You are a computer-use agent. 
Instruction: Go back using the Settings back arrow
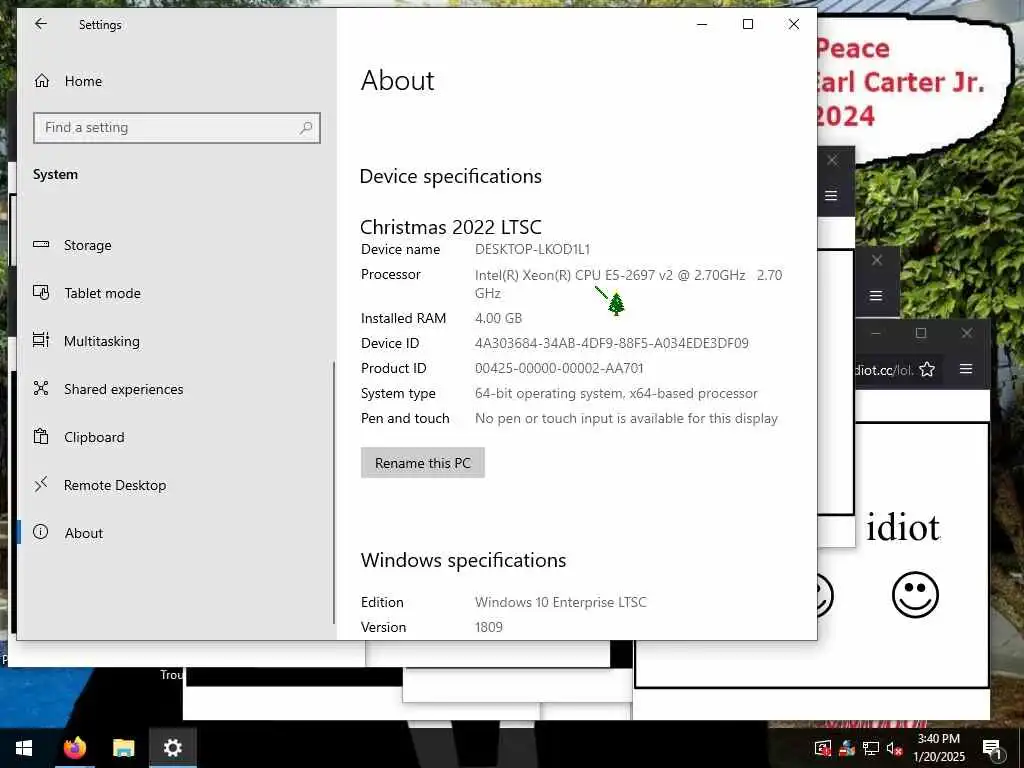click(x=40, y=24)
